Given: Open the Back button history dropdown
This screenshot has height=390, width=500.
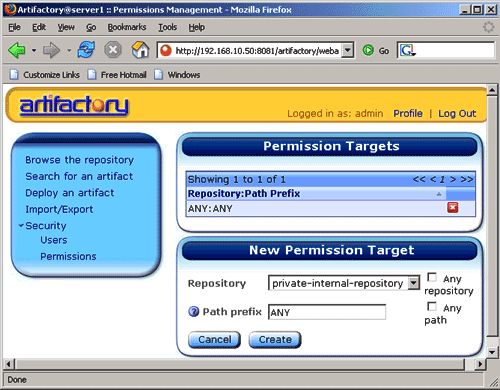Looking at the screenshot, I should click(x=34, y=51).
